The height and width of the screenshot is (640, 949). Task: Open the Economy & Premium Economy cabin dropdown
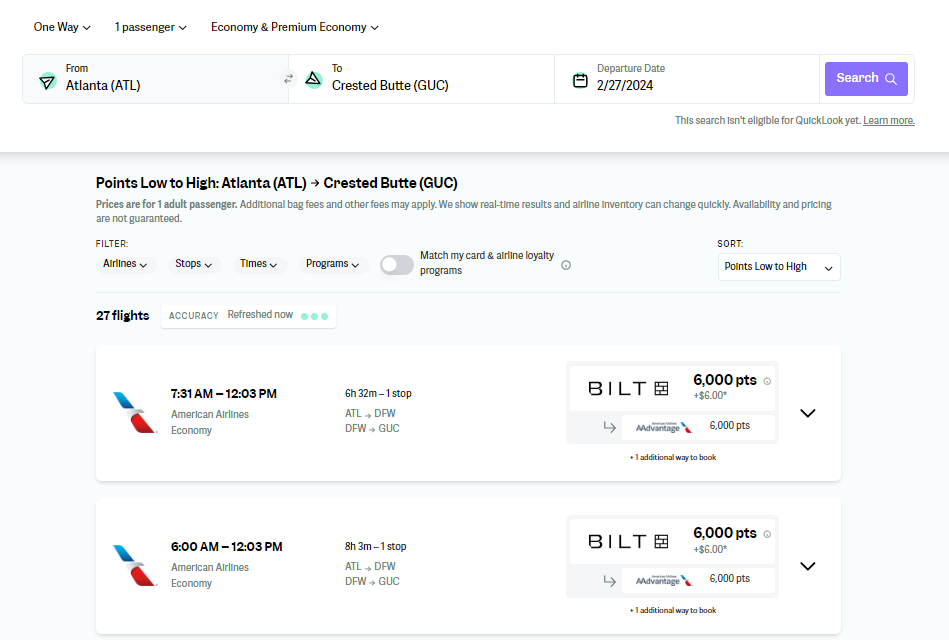[294, 27]
